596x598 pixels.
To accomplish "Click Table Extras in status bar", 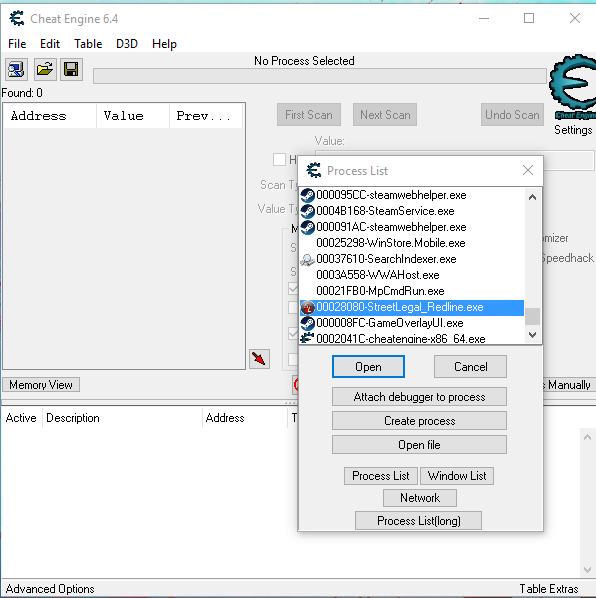I will 549,589.
